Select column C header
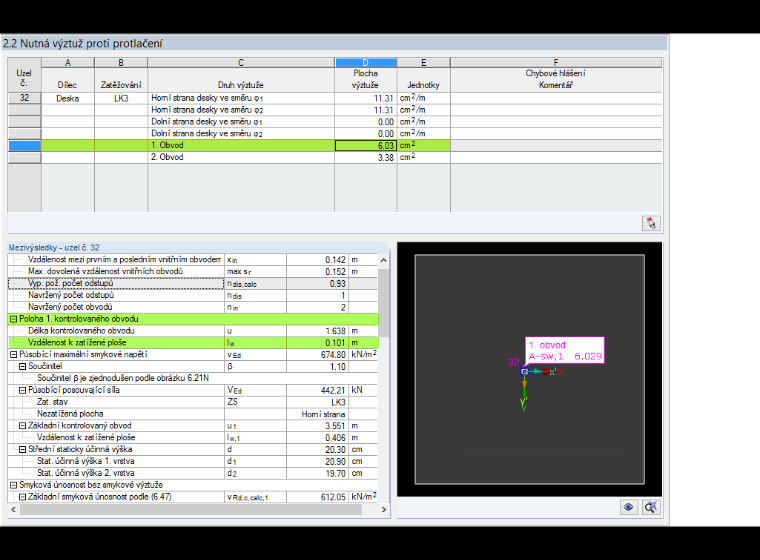The image size is (760, 560). coord(241,63)
